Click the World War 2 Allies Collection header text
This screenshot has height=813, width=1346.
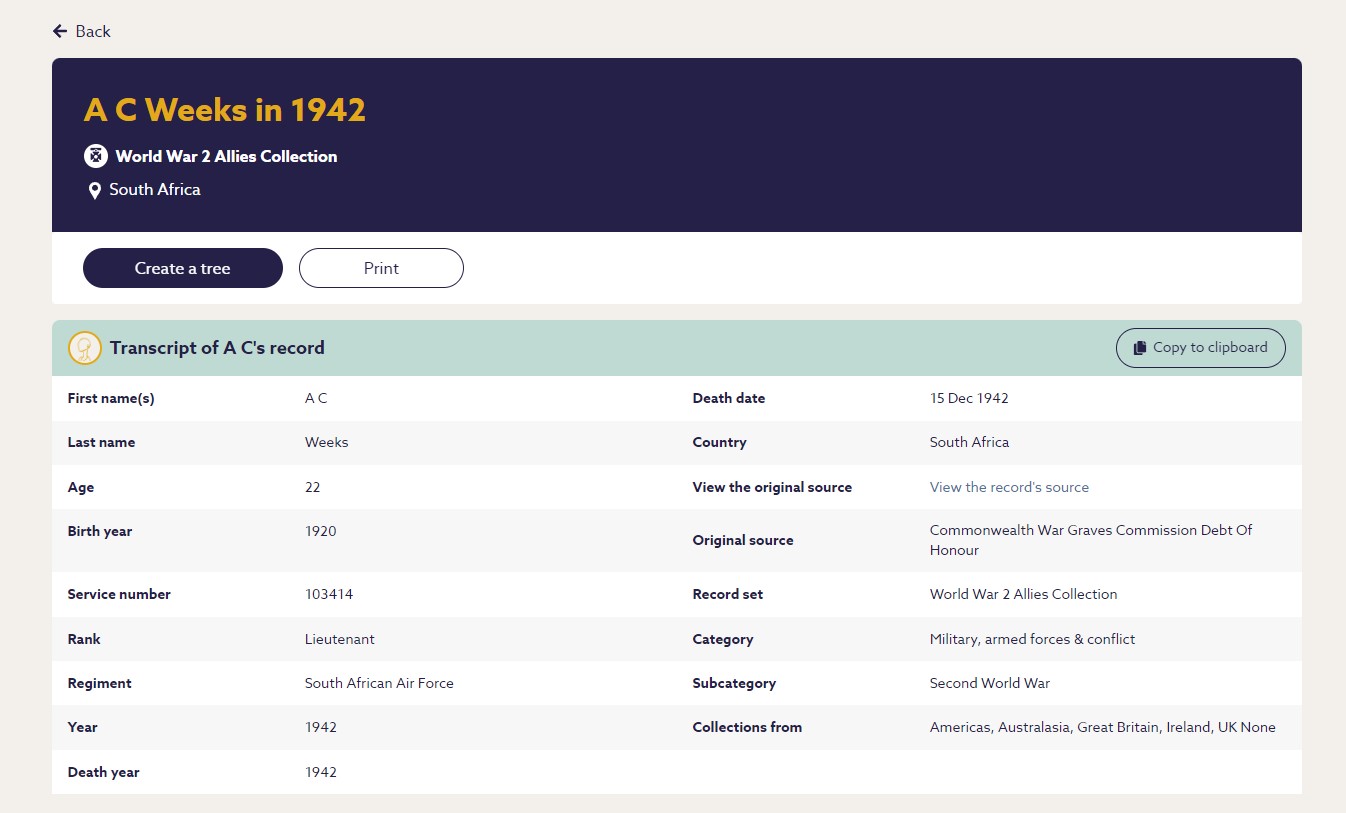click(x=226, y=156)
